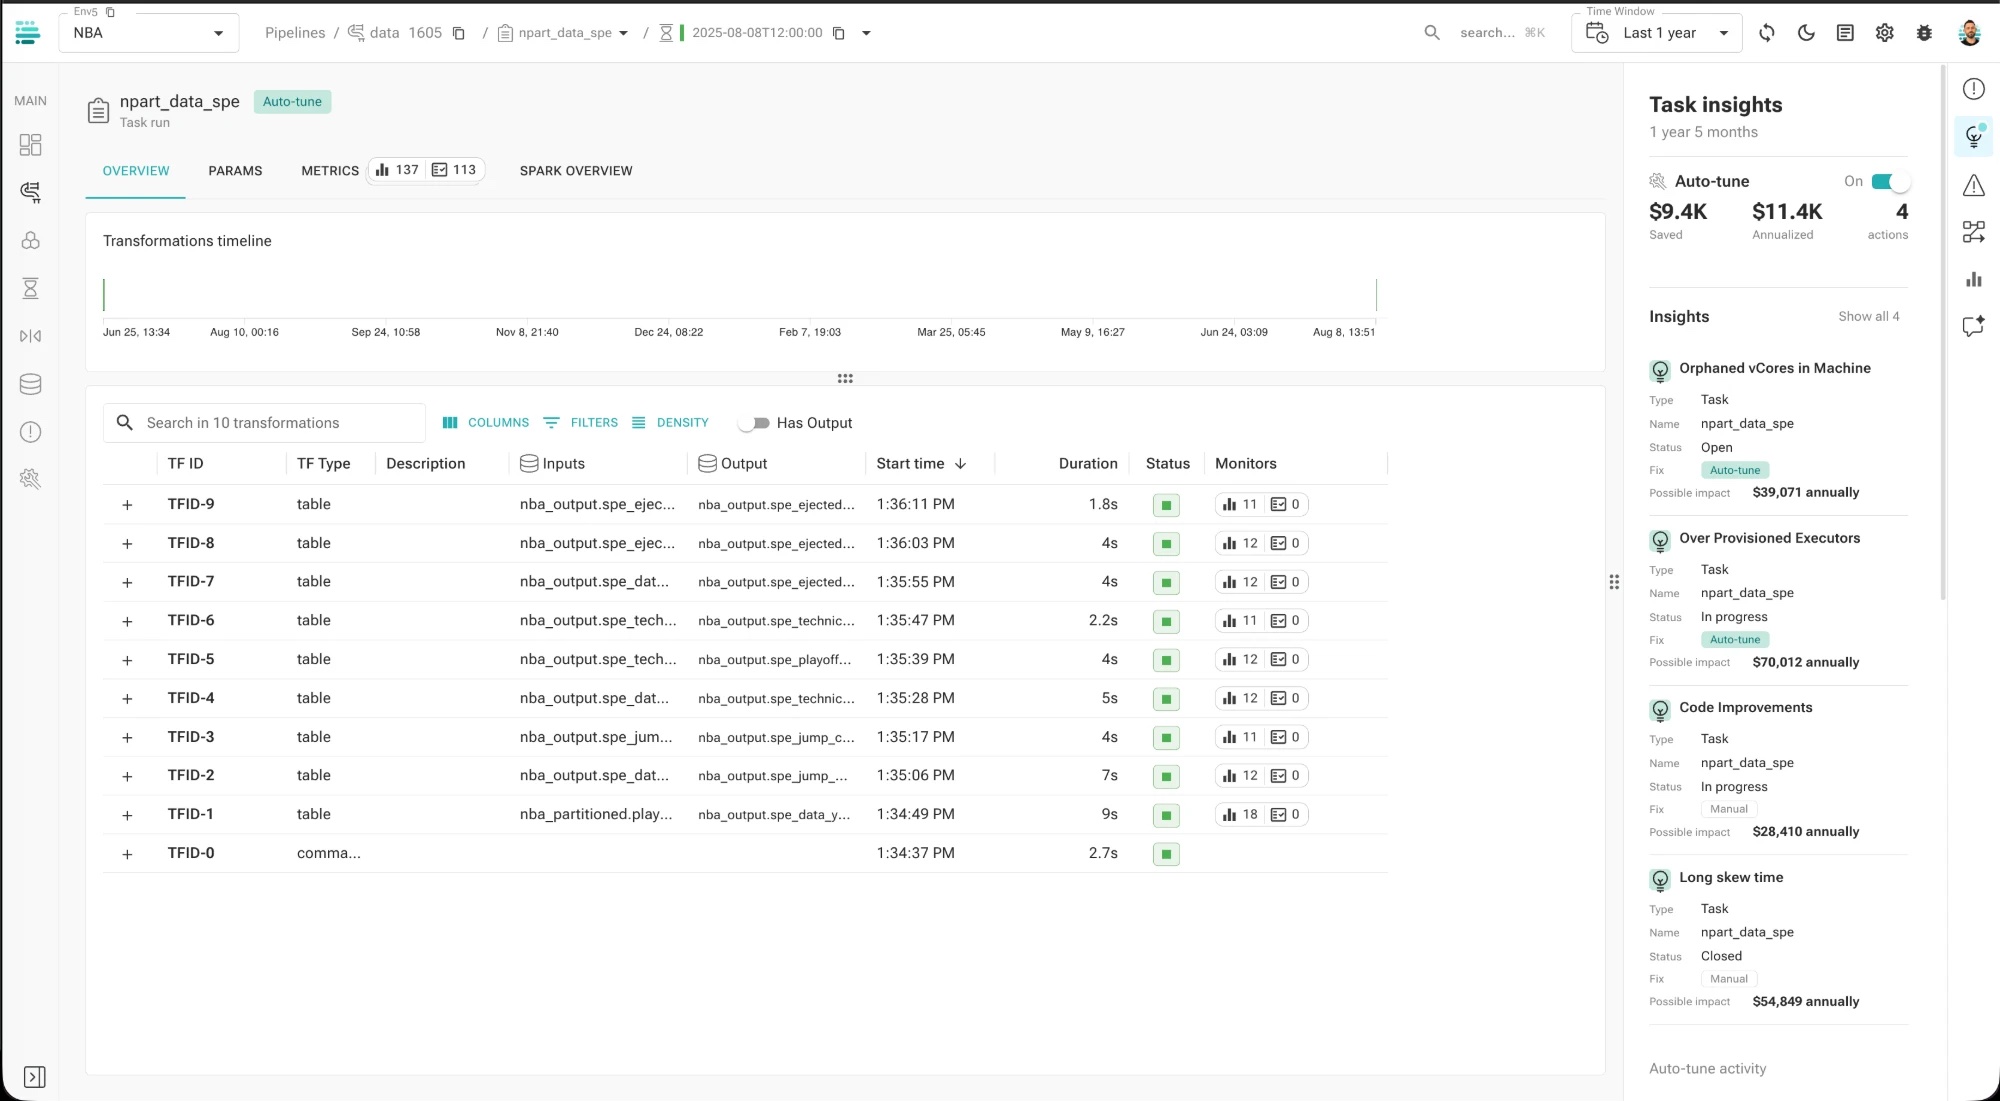Copy the Env5 environment name

click(111, 12)
